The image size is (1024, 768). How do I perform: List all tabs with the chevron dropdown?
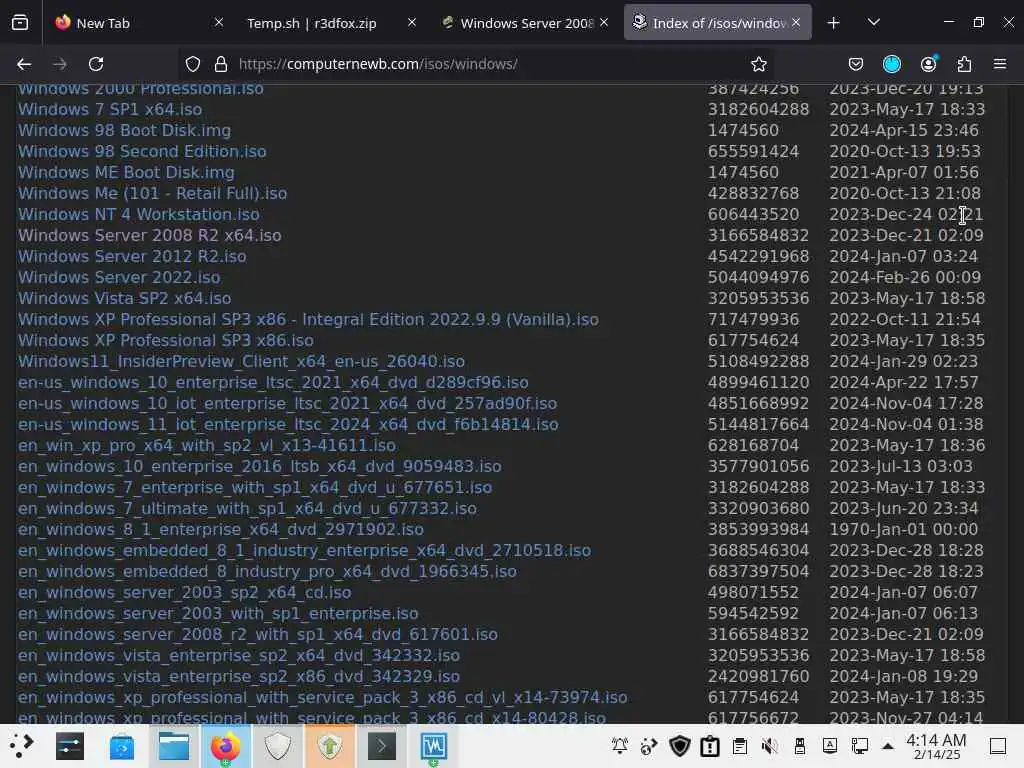(x=874, y=23)
